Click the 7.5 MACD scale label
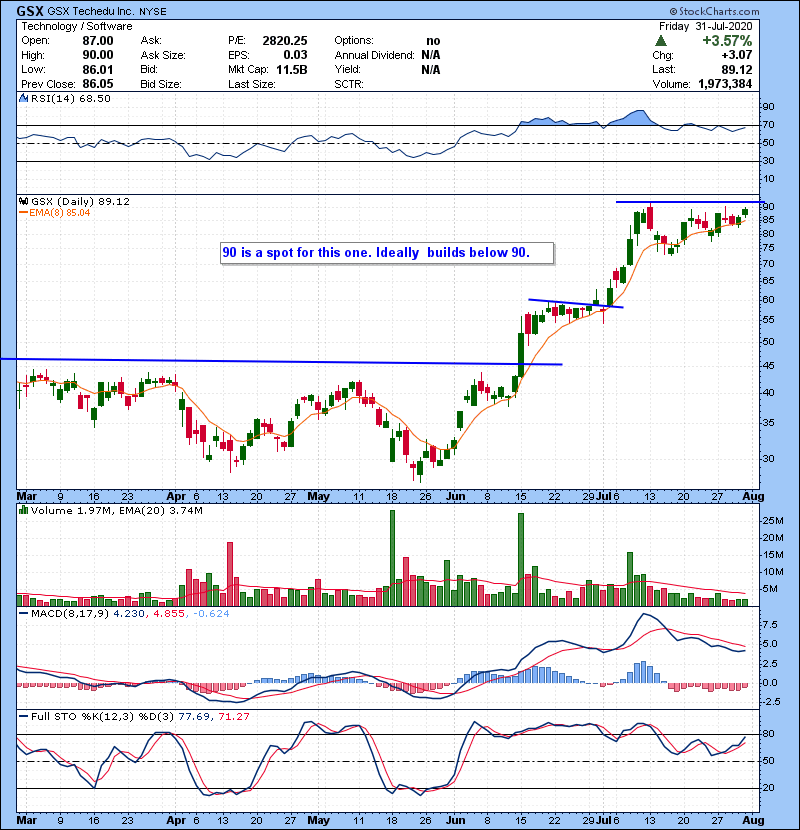800x830 pixels. [x=770, y=625]
